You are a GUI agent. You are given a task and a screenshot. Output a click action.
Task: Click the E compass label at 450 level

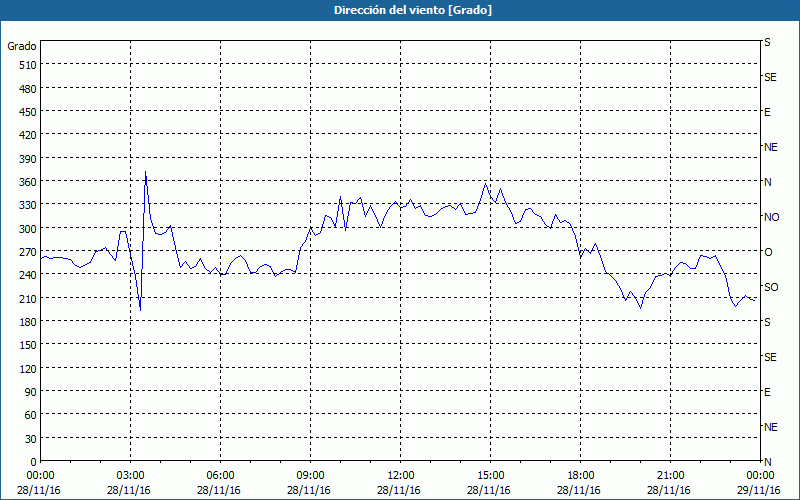pos(767,112)
